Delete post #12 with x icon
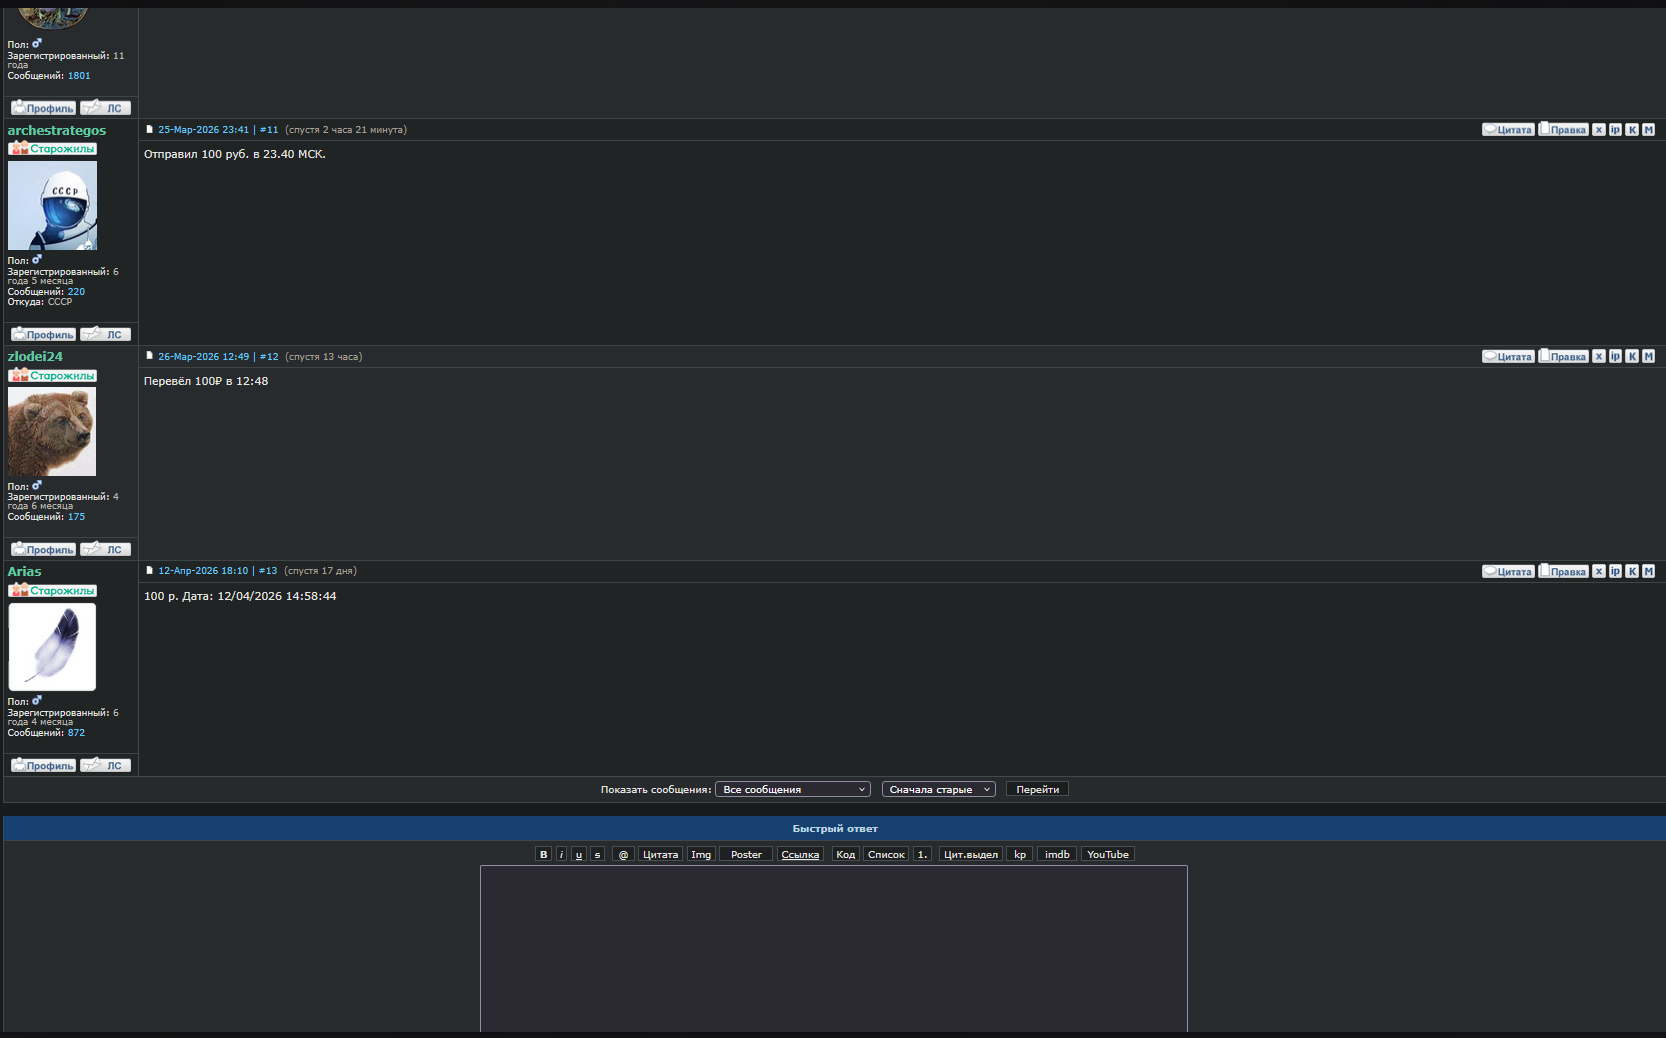Image resolution: width=1666 pixels, height=1038 pixels. pyautogui.click(x=1599, y=357)
